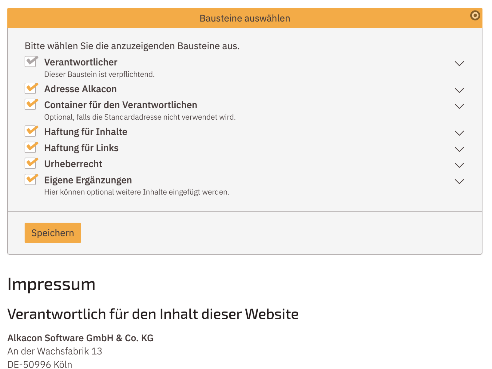Click the text DE-50996 Köln
Image resolution: width=492 pixels, height=369 pixels.
click(40, 365)
